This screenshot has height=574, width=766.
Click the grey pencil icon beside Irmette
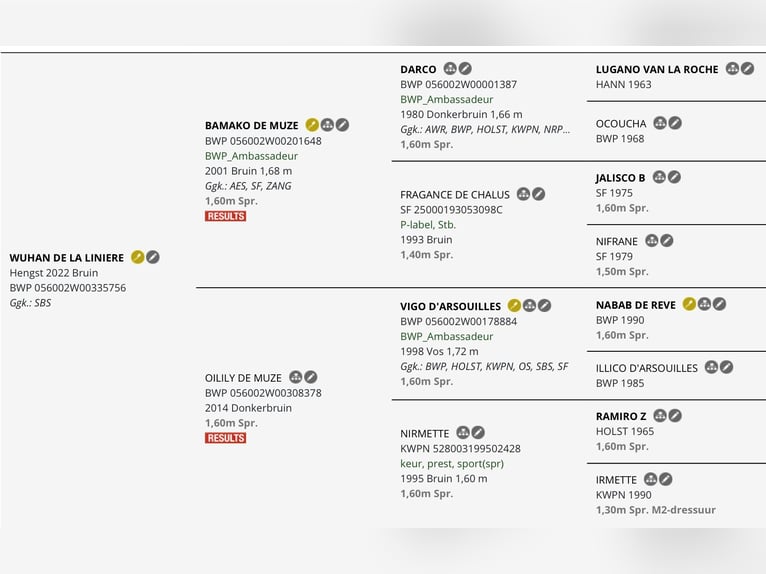(666, 479)
